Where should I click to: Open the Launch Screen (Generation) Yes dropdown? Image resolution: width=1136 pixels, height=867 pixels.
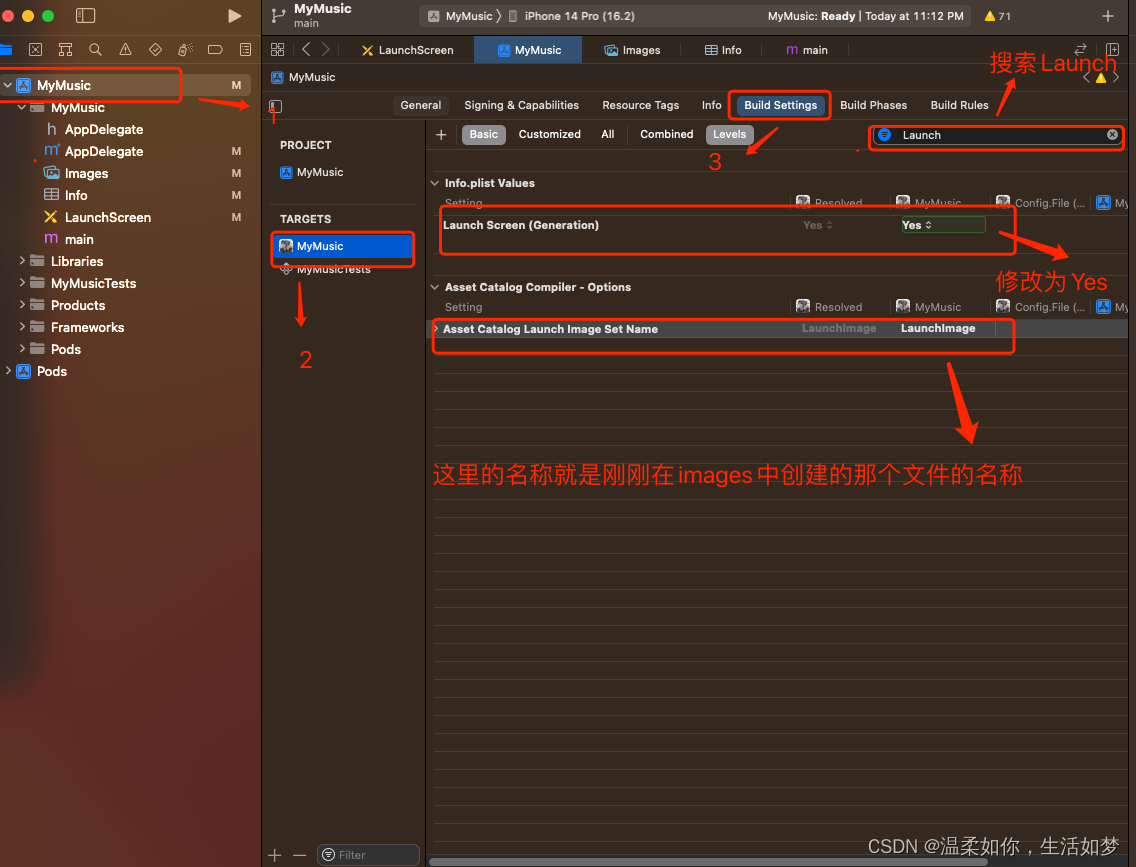click(x=941, y=225)
